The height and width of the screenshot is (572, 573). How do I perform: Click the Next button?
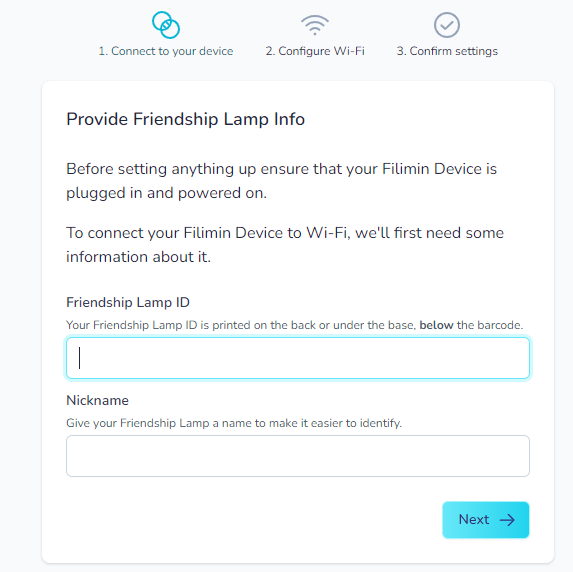[x=486, y=520]
